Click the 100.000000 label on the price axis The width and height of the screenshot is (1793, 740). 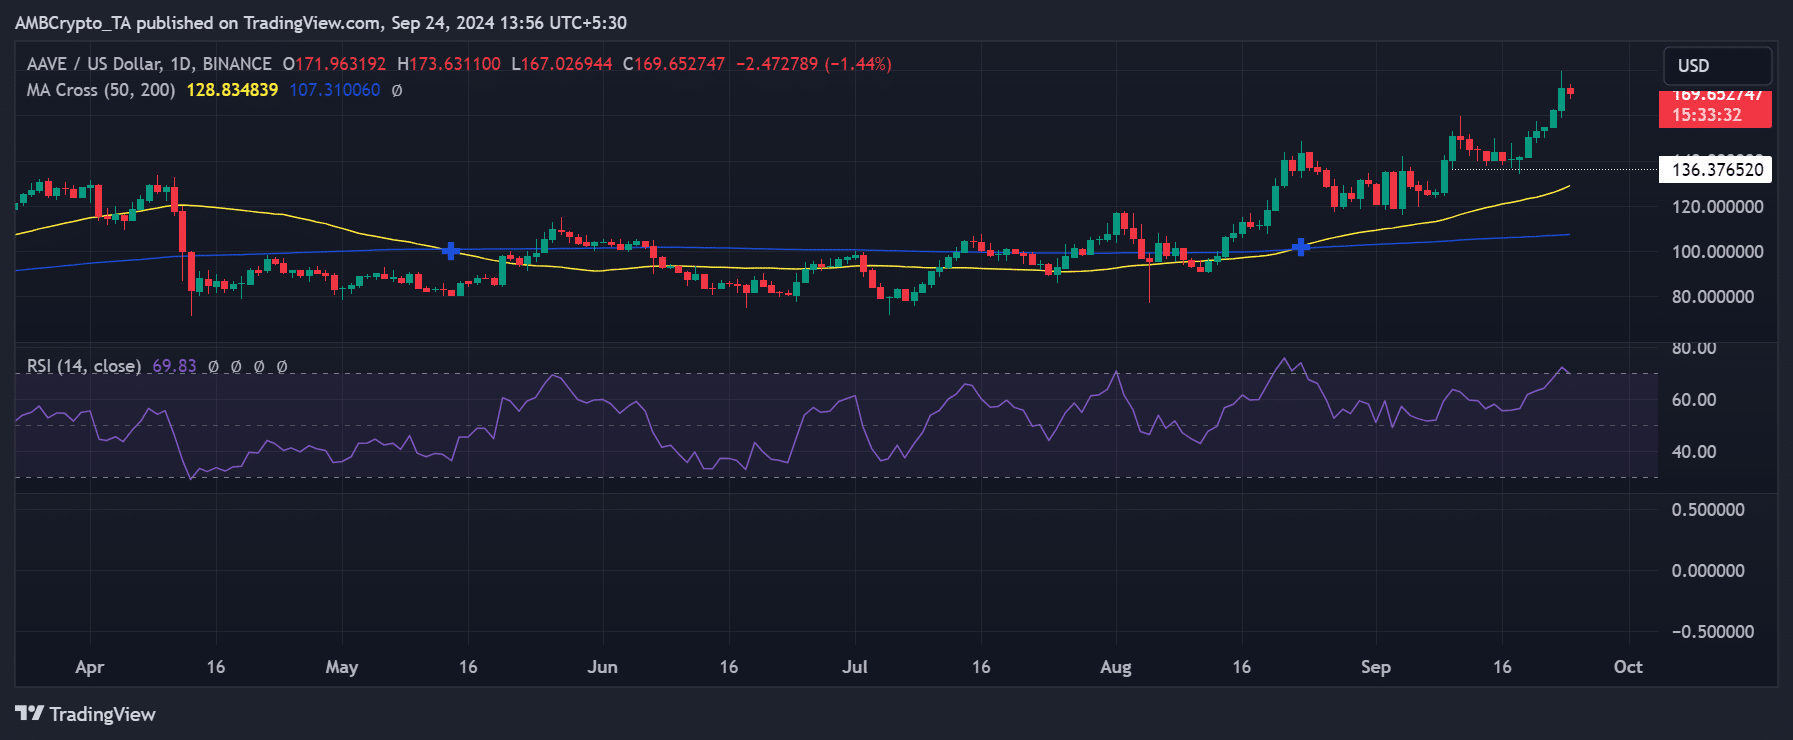pyautogui.click(x=1717, y=252)
